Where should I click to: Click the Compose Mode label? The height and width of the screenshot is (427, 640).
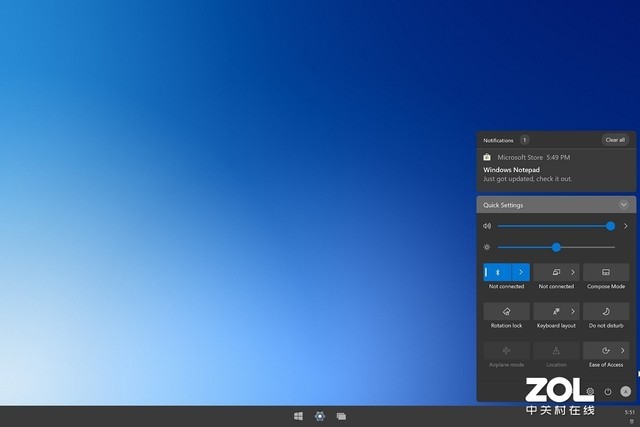(606, 287)
